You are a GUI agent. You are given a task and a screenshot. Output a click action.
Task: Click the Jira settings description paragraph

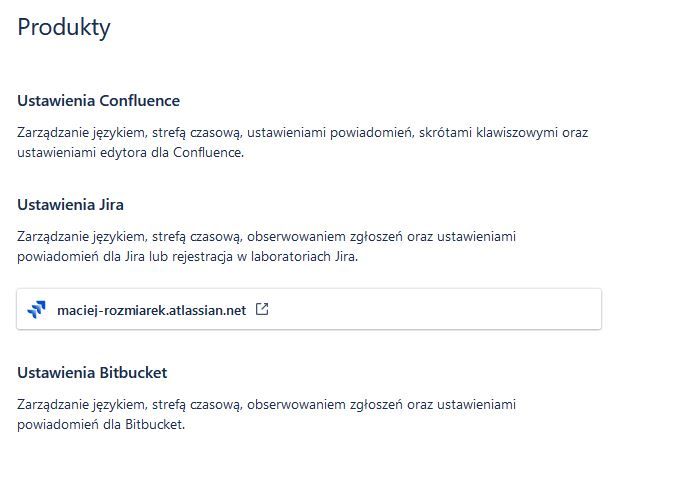[x=266, y=246]
